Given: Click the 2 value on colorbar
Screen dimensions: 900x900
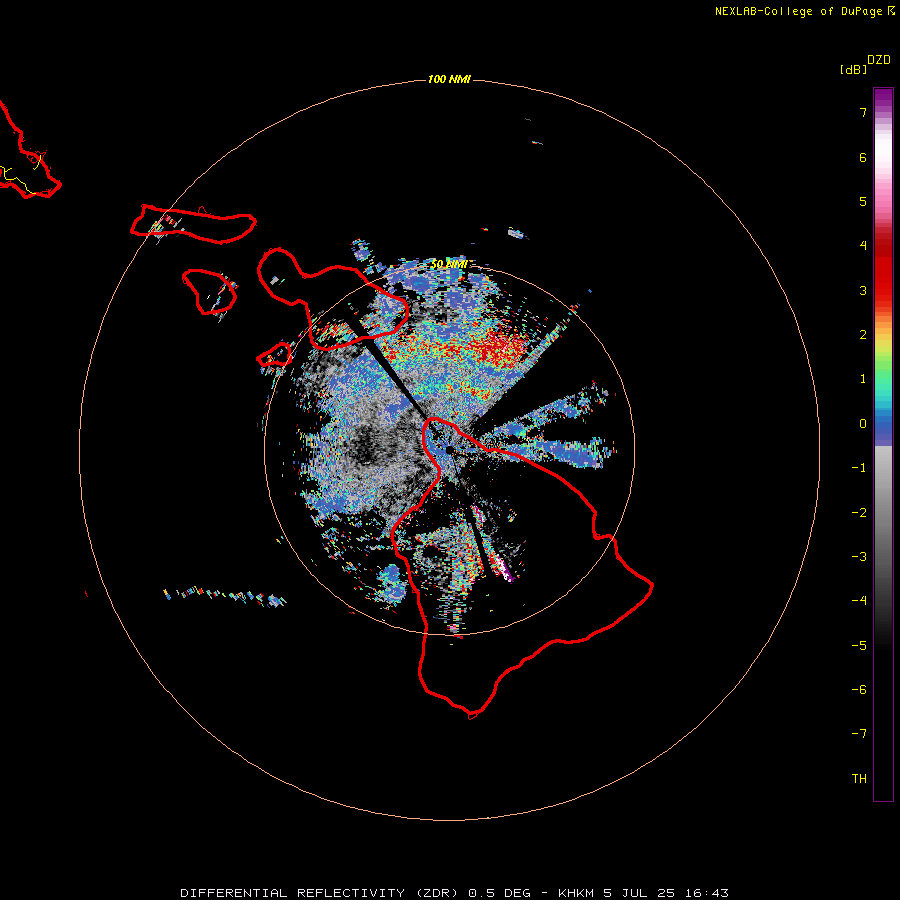Looking at the screenshot, I should [863, 335].
